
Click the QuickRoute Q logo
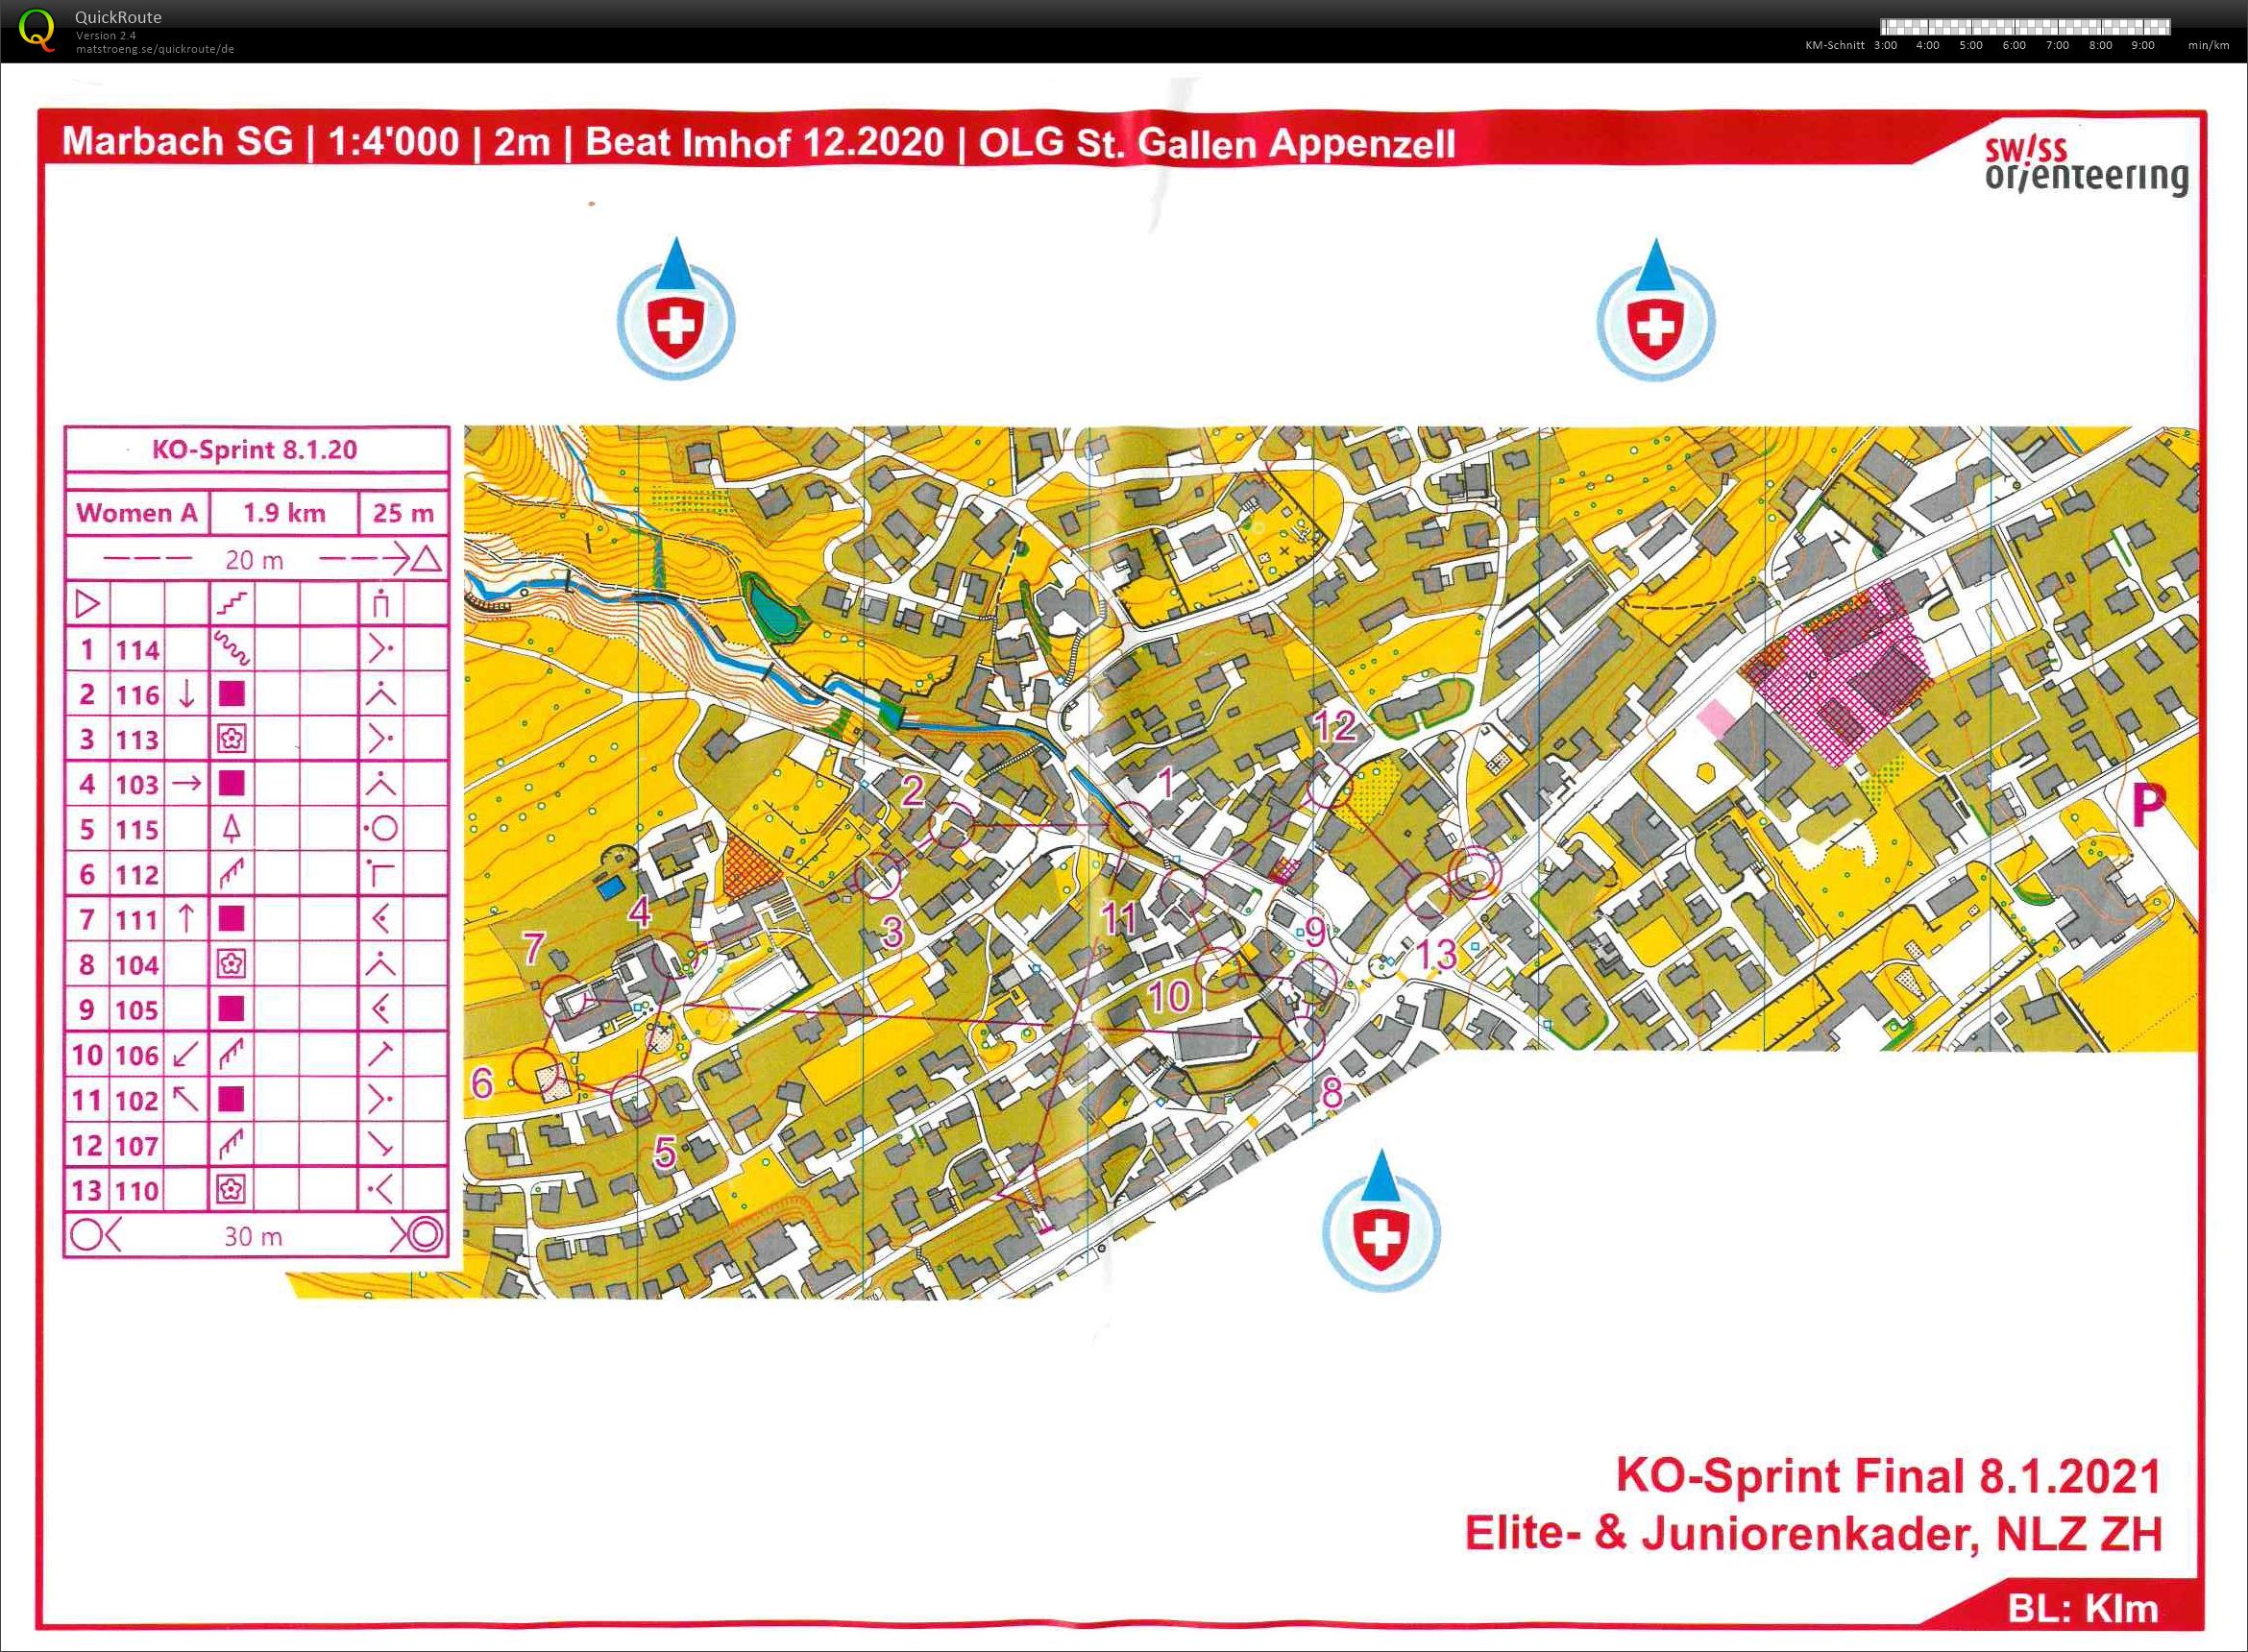point(37,29)
